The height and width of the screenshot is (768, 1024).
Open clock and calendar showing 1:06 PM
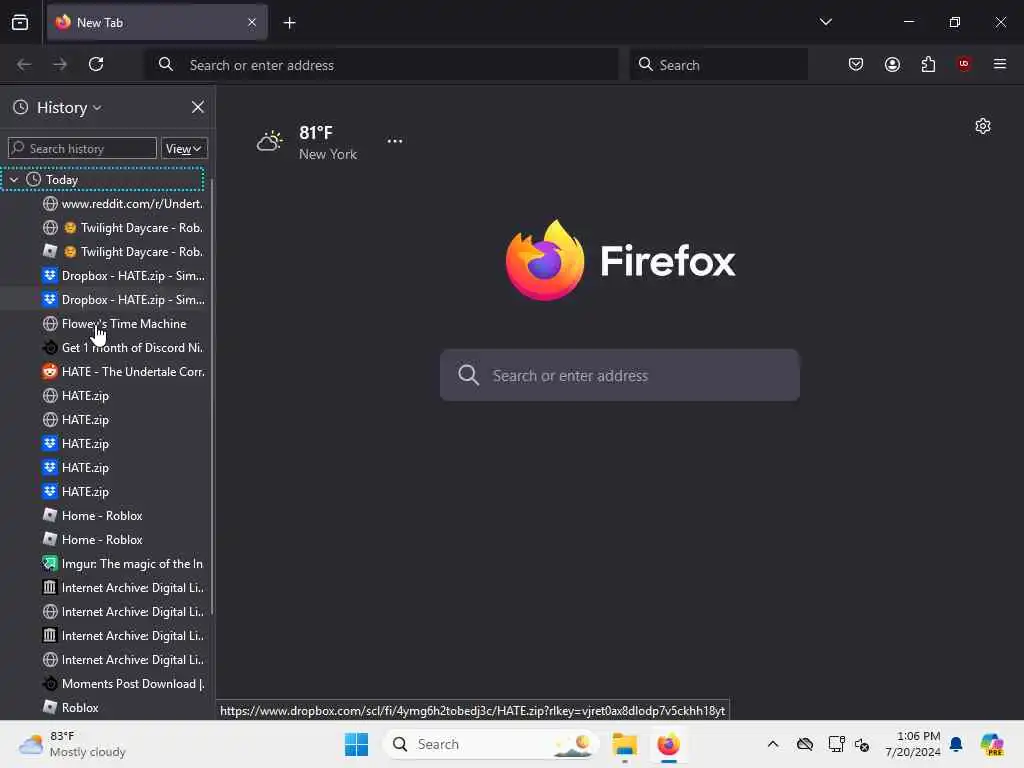[x=912, y=744]
